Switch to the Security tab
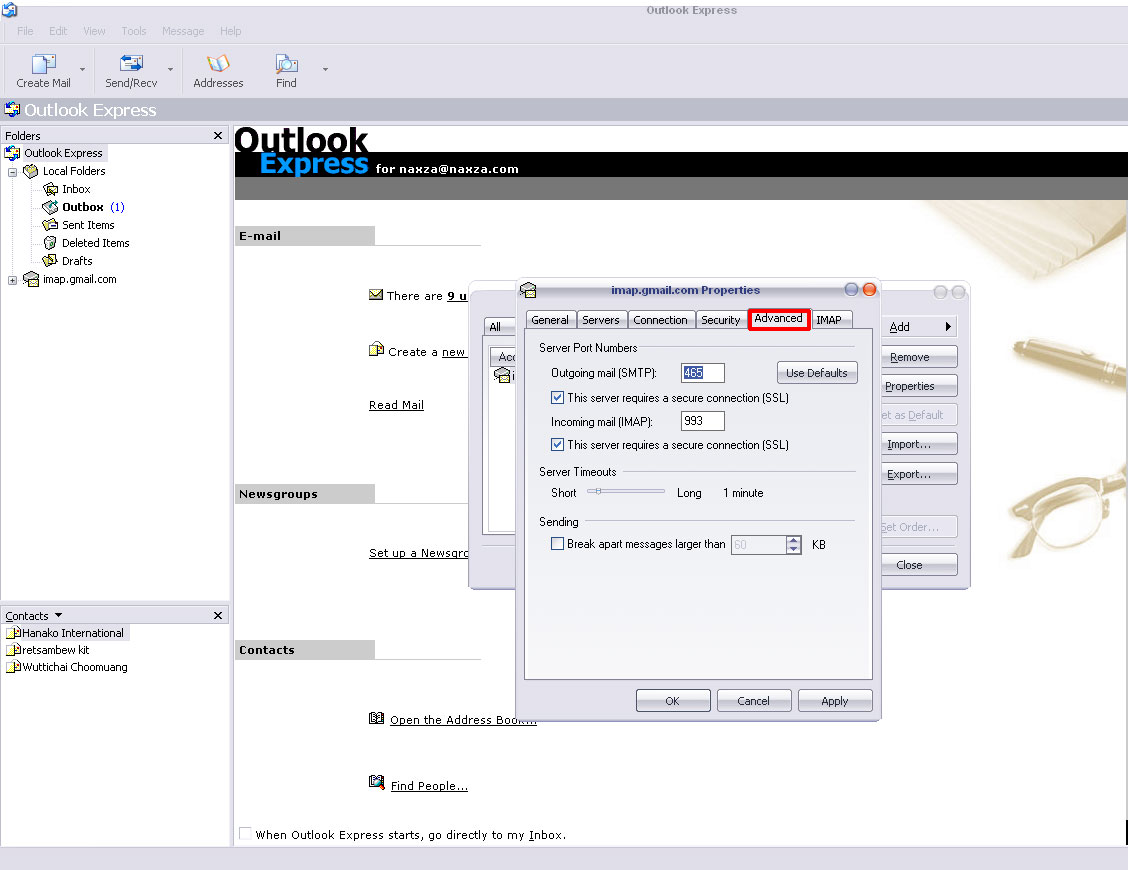 tap(721, 320)
